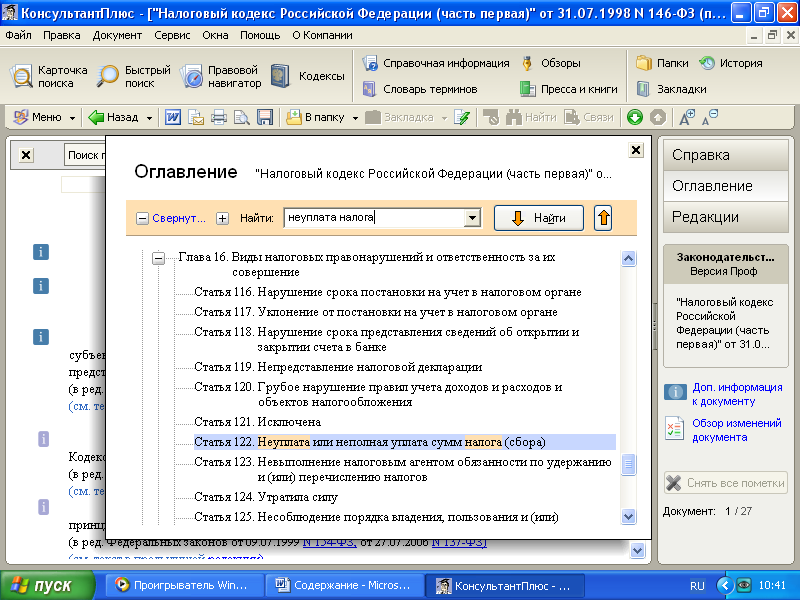Click contents list scroll up arrow
The image size is (800, 600).
629,259
